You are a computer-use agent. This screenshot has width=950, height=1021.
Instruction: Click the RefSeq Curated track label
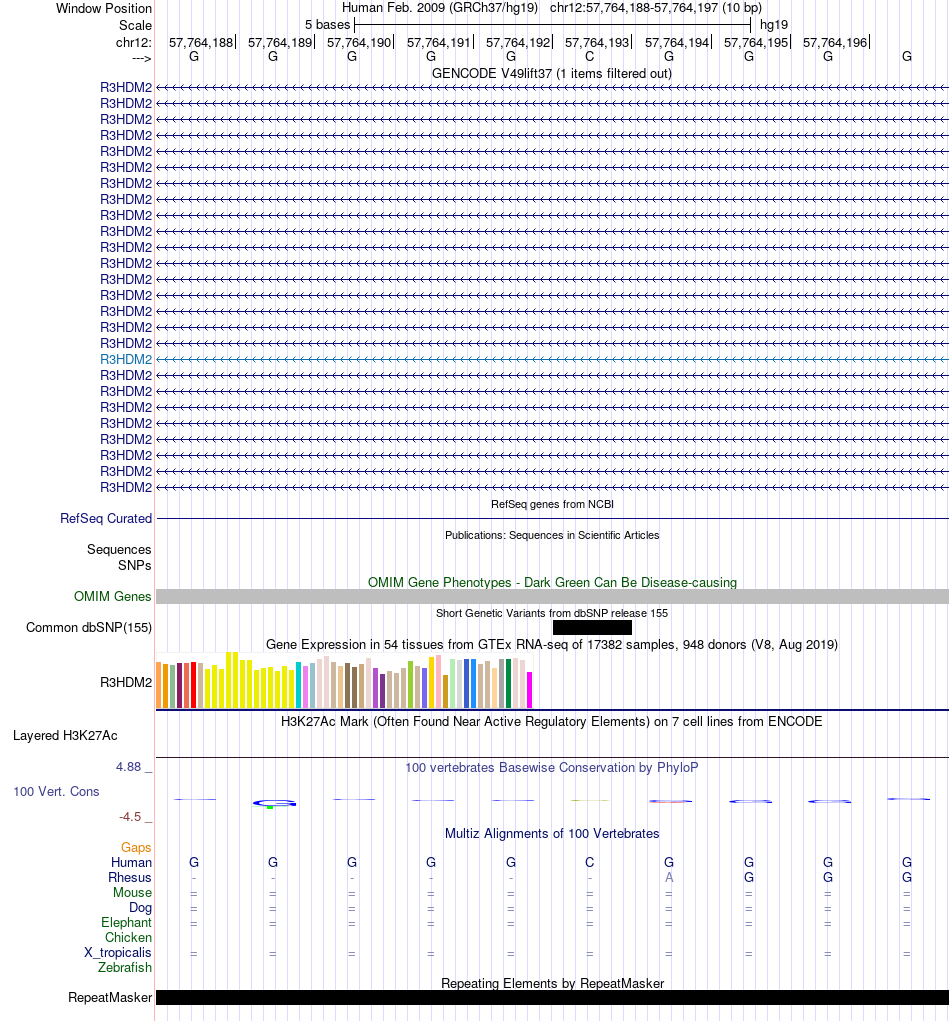[105, 518]
